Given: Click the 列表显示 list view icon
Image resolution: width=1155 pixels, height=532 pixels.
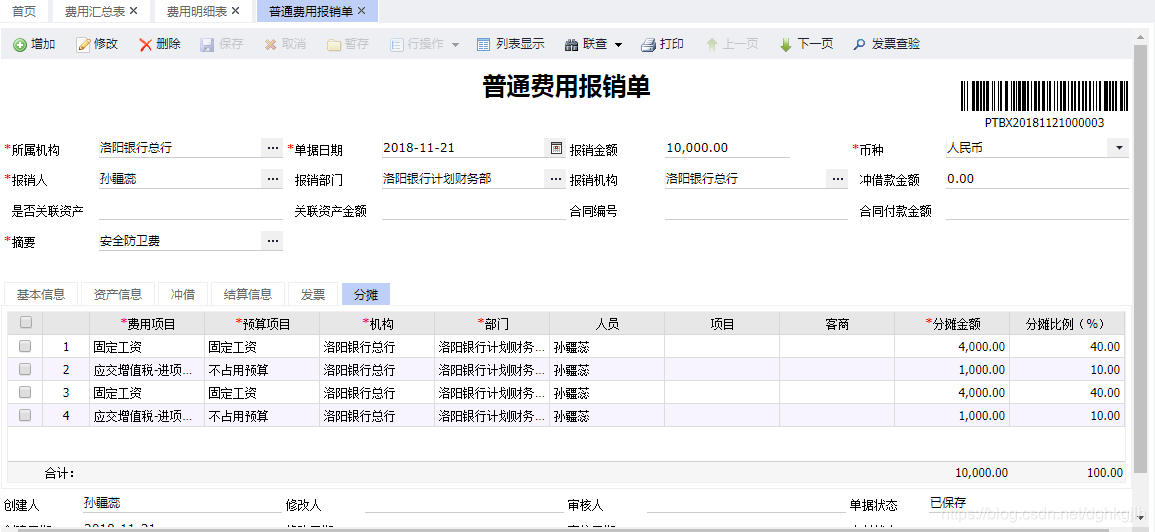Looking at the screenshot, I should [483, 45].
